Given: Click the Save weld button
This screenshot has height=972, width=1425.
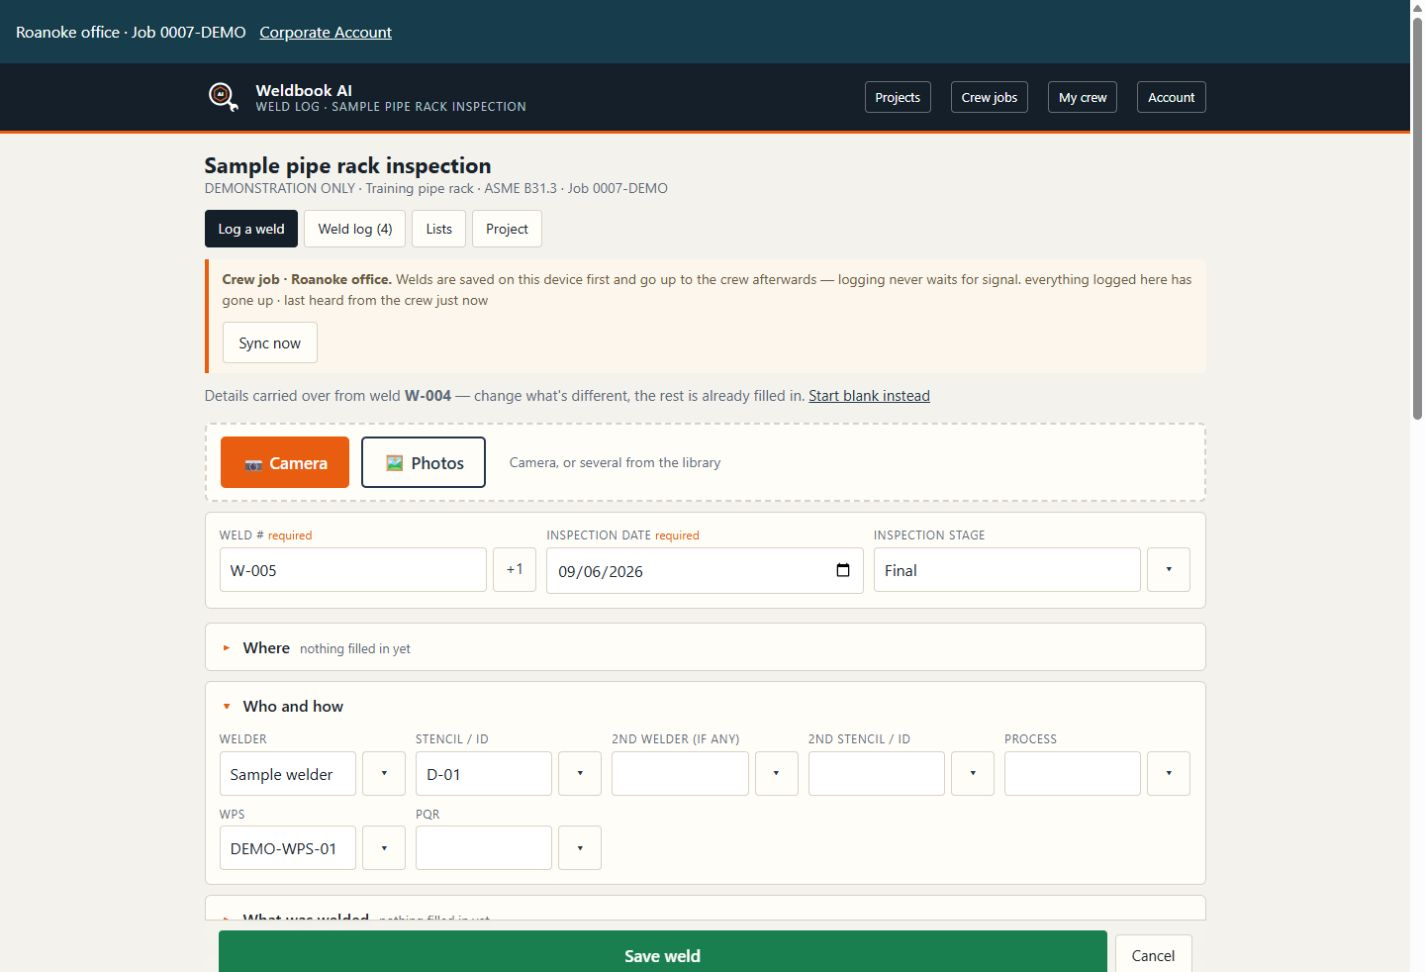Looking at the screenshot, I should pos(663,952).
